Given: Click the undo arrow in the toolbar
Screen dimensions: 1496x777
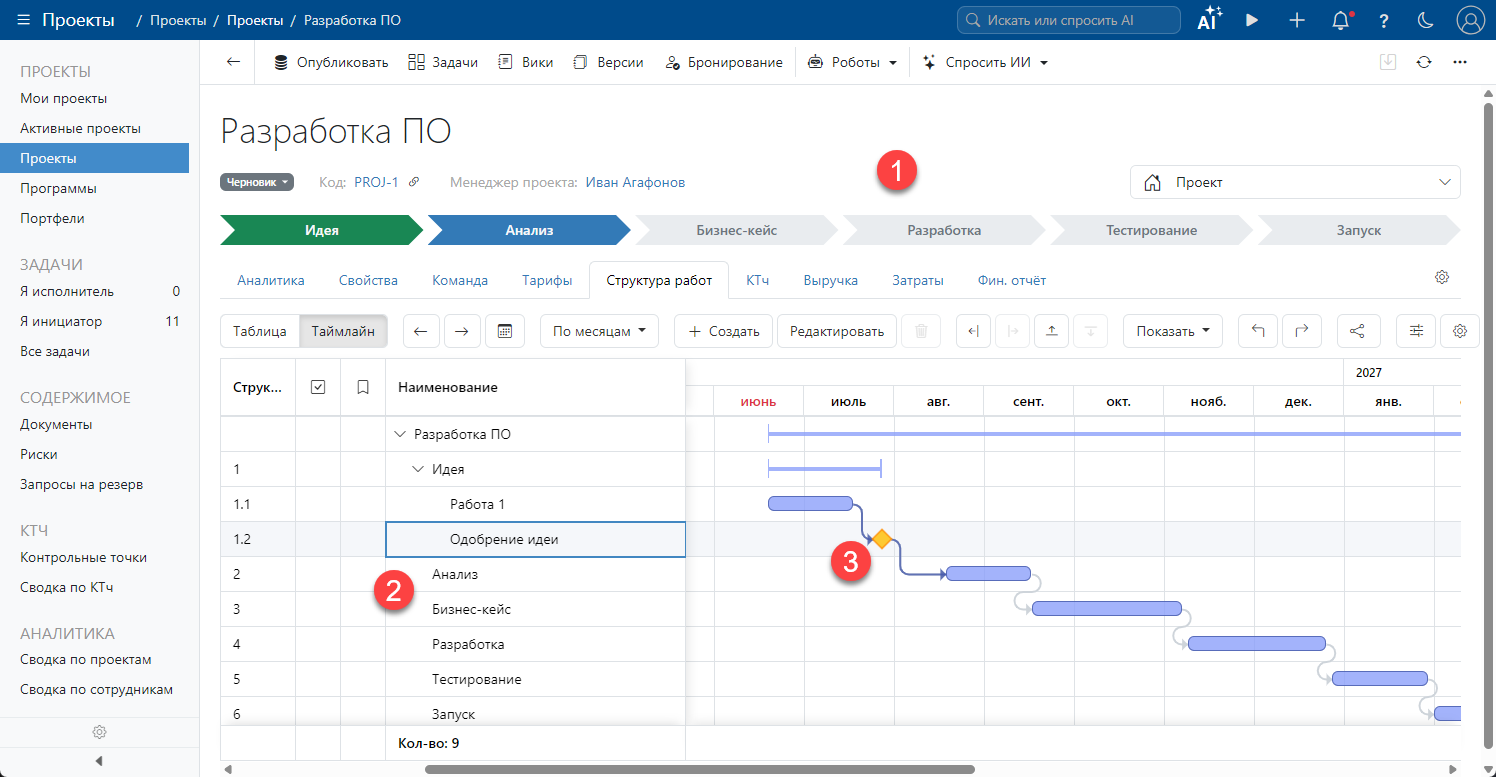Looking at the screenshot, I should pos(1258,331).
